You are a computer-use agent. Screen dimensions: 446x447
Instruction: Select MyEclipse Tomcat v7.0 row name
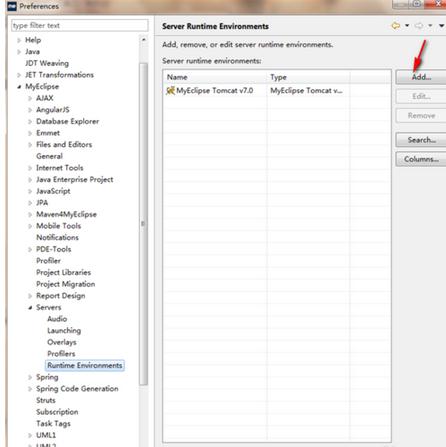click(215, 90)
